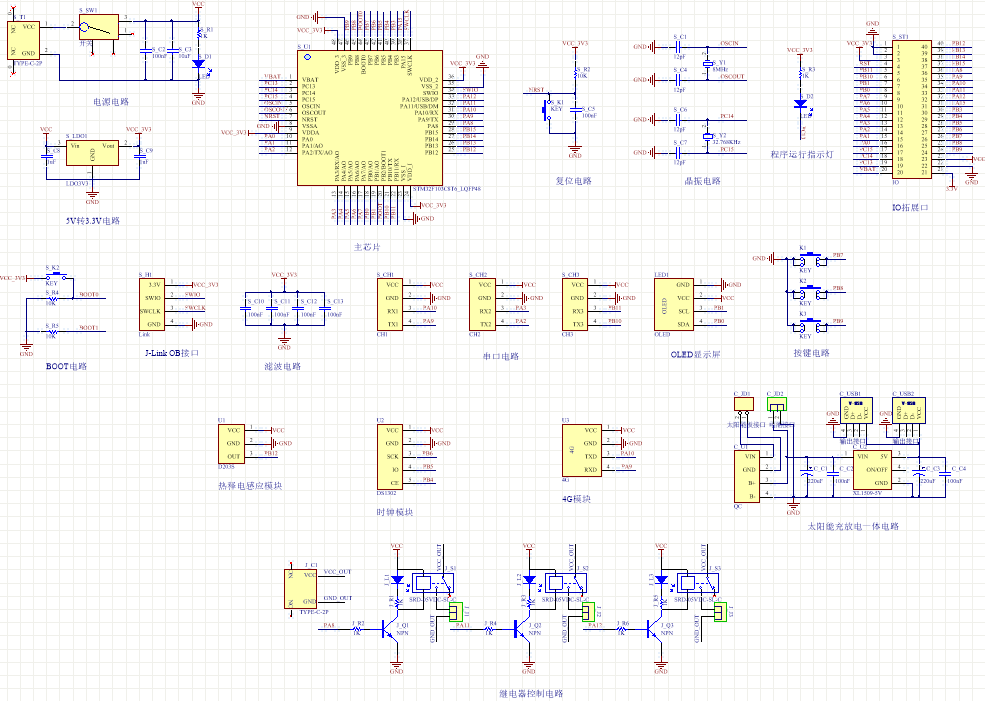The image size is (985, 701).
Task: Select the S_Y2 32.768KHz crystal
Action: 709,136
